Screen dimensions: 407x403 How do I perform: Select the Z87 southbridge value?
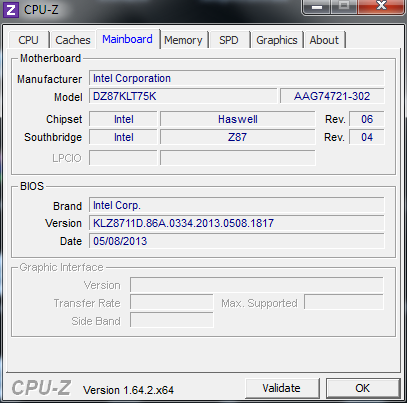point(238,137)
